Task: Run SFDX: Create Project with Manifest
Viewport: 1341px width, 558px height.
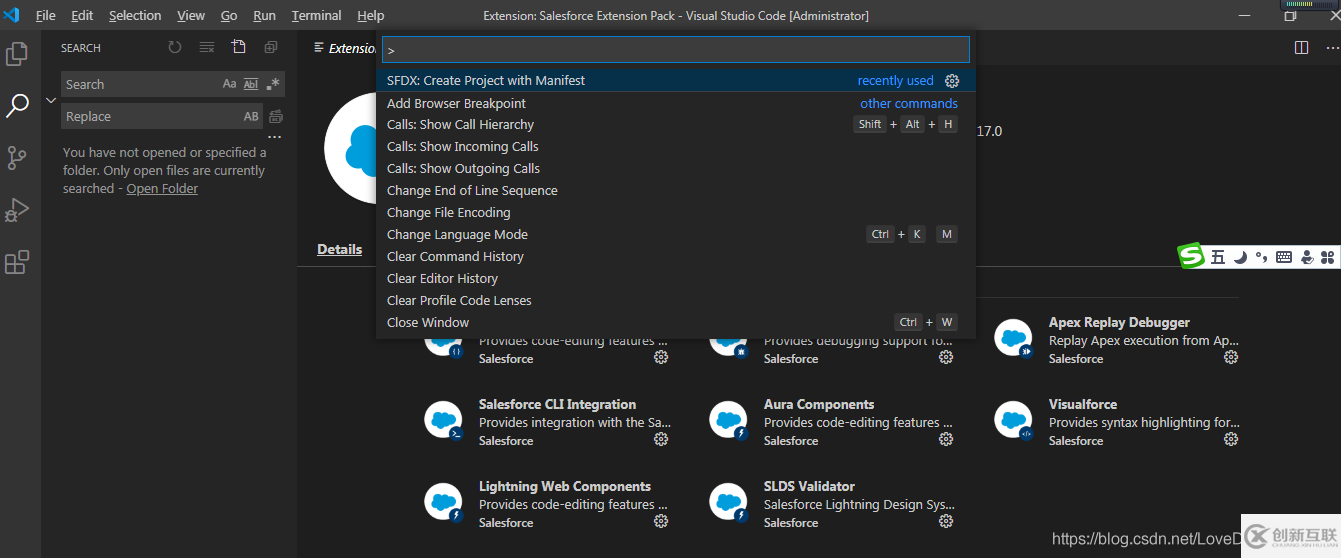Action: [675, 80]
